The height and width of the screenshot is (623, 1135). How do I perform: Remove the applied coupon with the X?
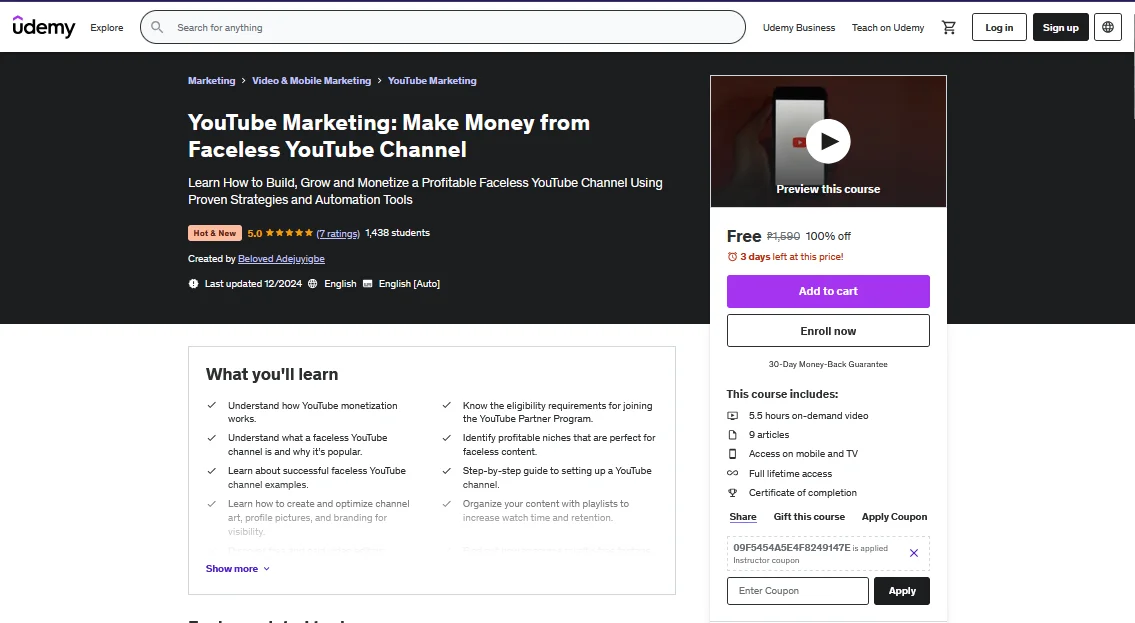914,553
